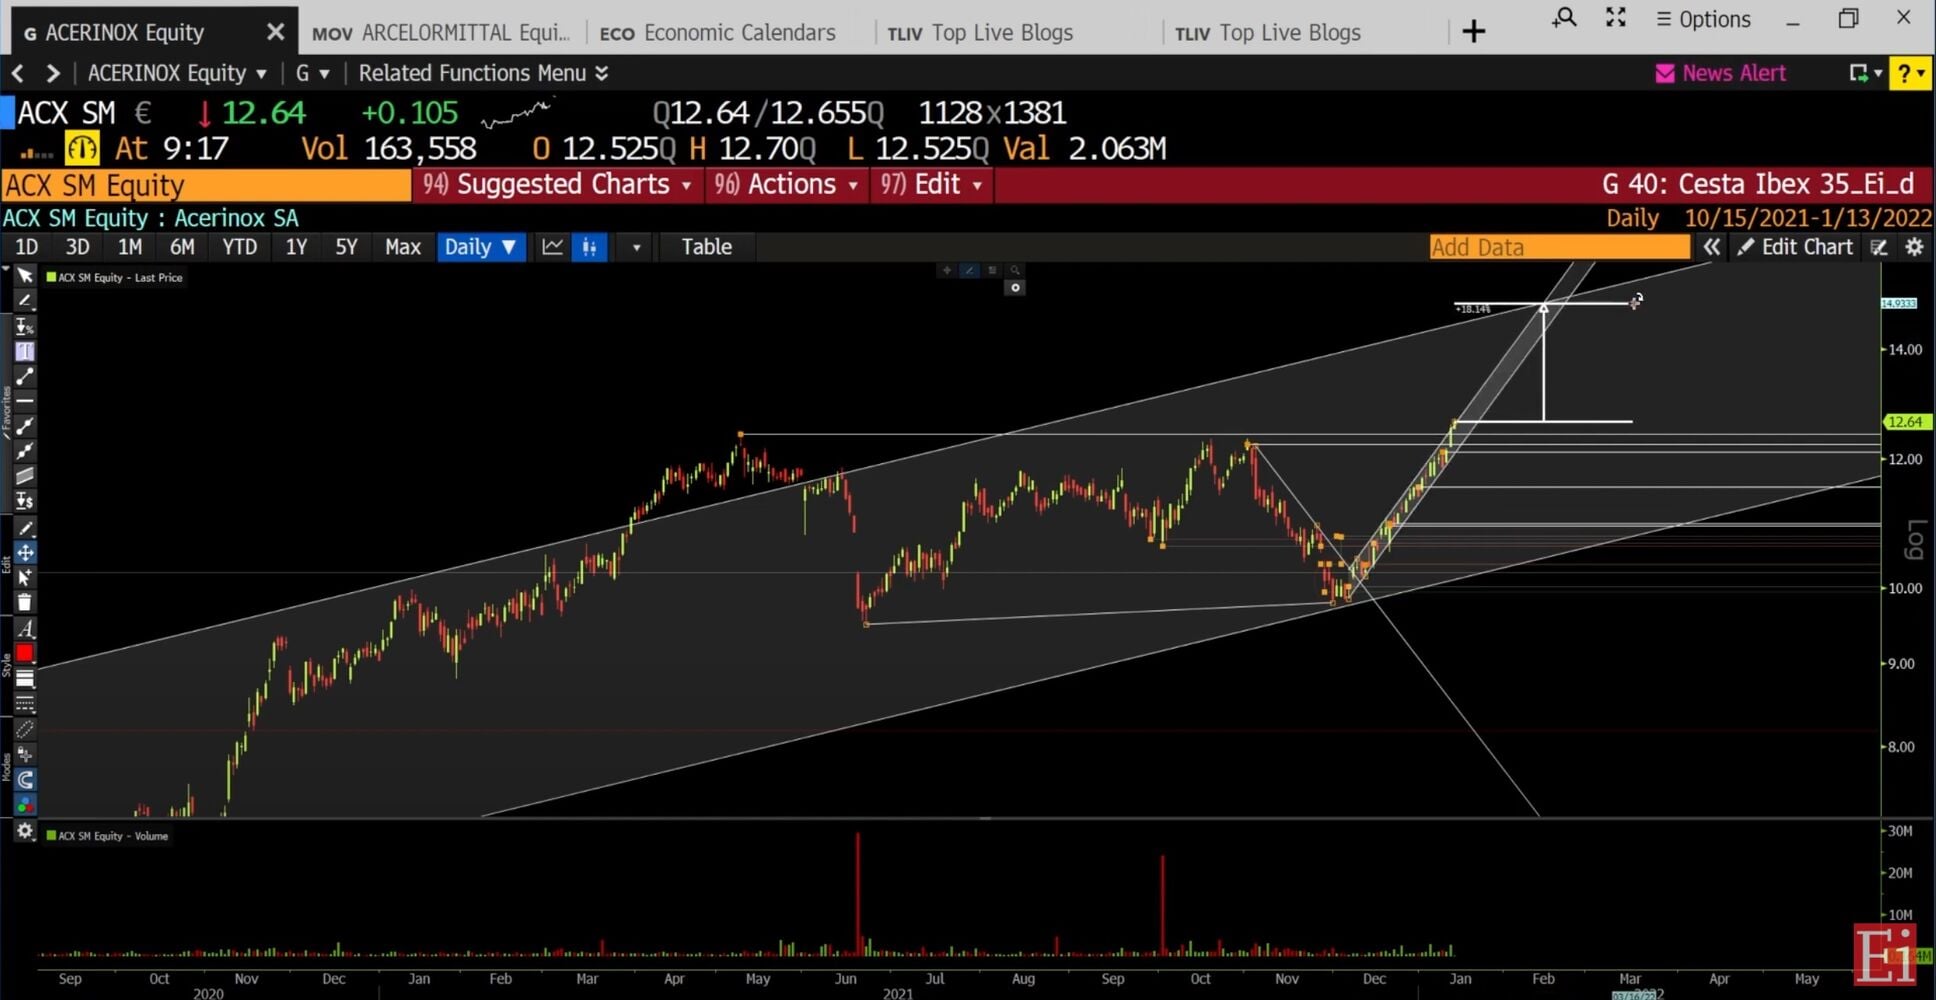Open chart settings gear icon

point(1915,247)
